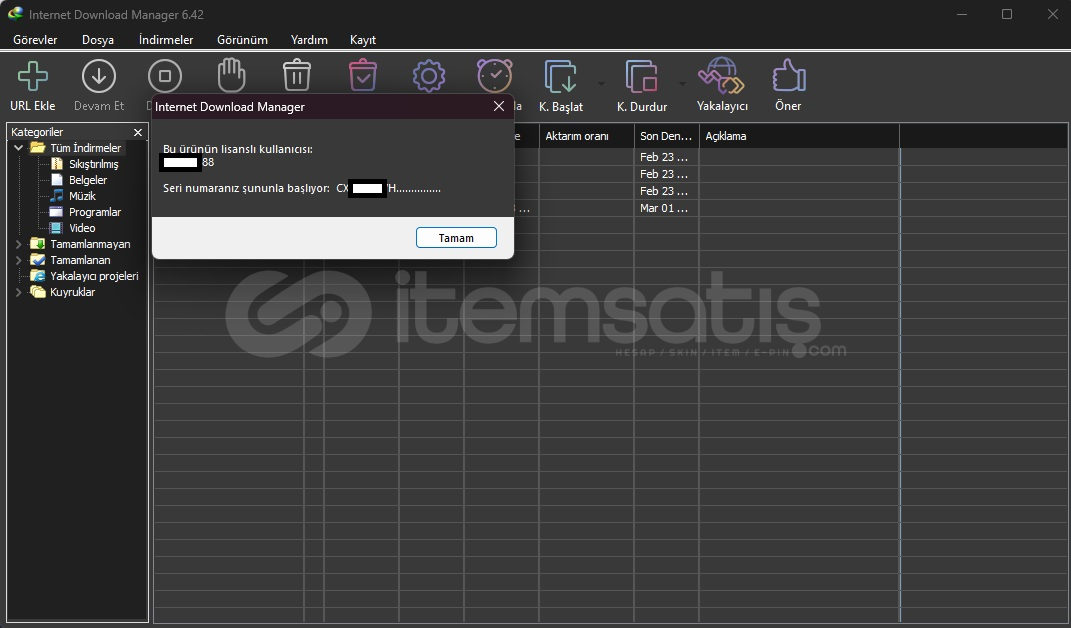Maximize the Internet Download Manager window
This screenshot has height=628, width=1071.
[1007, 14]
